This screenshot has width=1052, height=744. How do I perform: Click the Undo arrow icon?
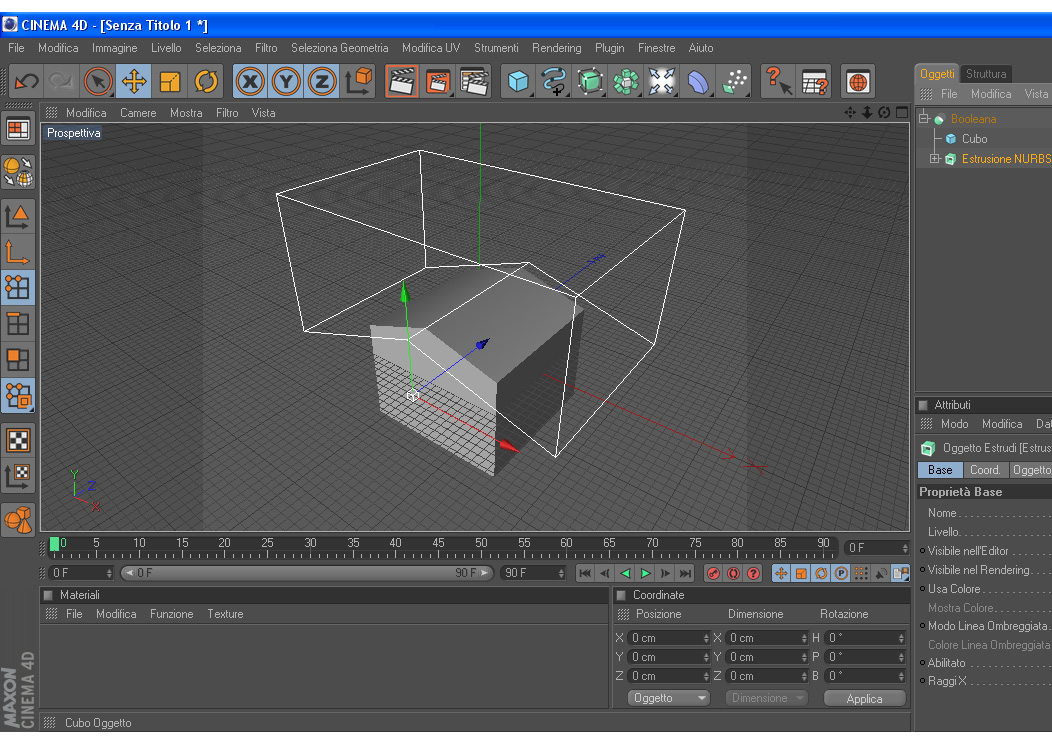[27, 81]
